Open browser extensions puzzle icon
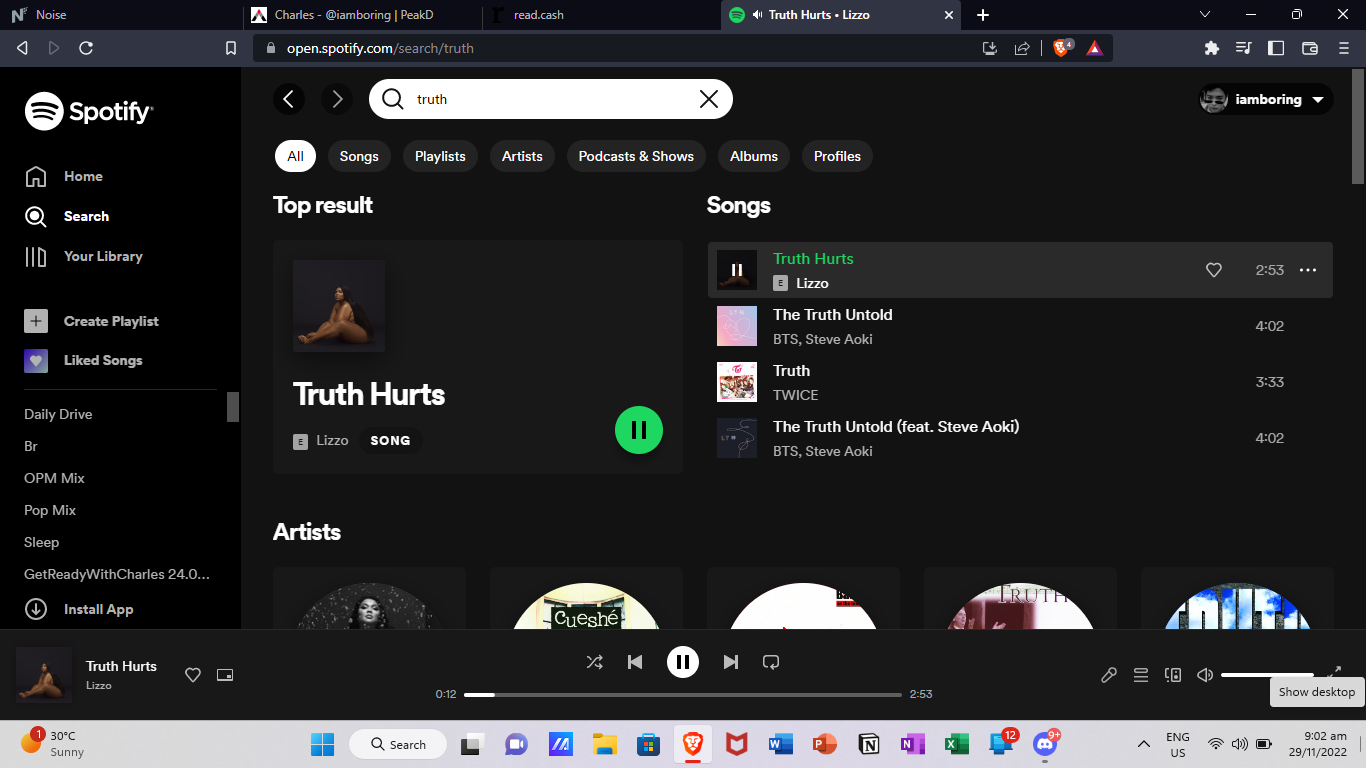 coord(1212,48)
